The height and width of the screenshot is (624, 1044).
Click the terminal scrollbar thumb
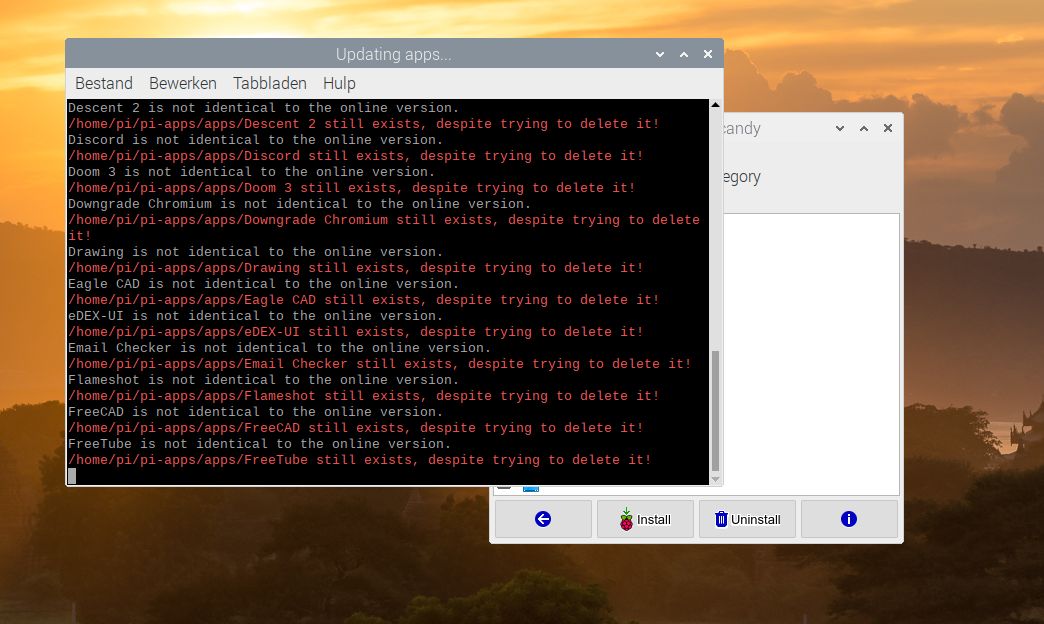tap(716, 411)
